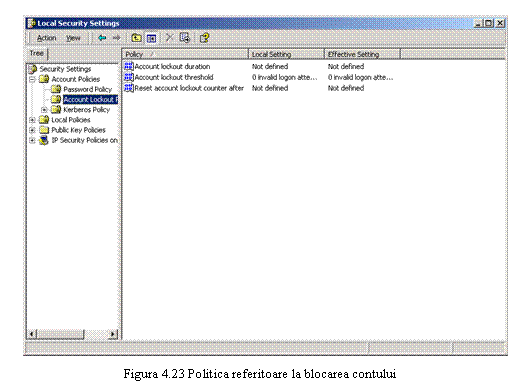Expand the Local Policies node
Image resolution: width=508 pixels, height=389 pixels.
[x=32, y=120]
